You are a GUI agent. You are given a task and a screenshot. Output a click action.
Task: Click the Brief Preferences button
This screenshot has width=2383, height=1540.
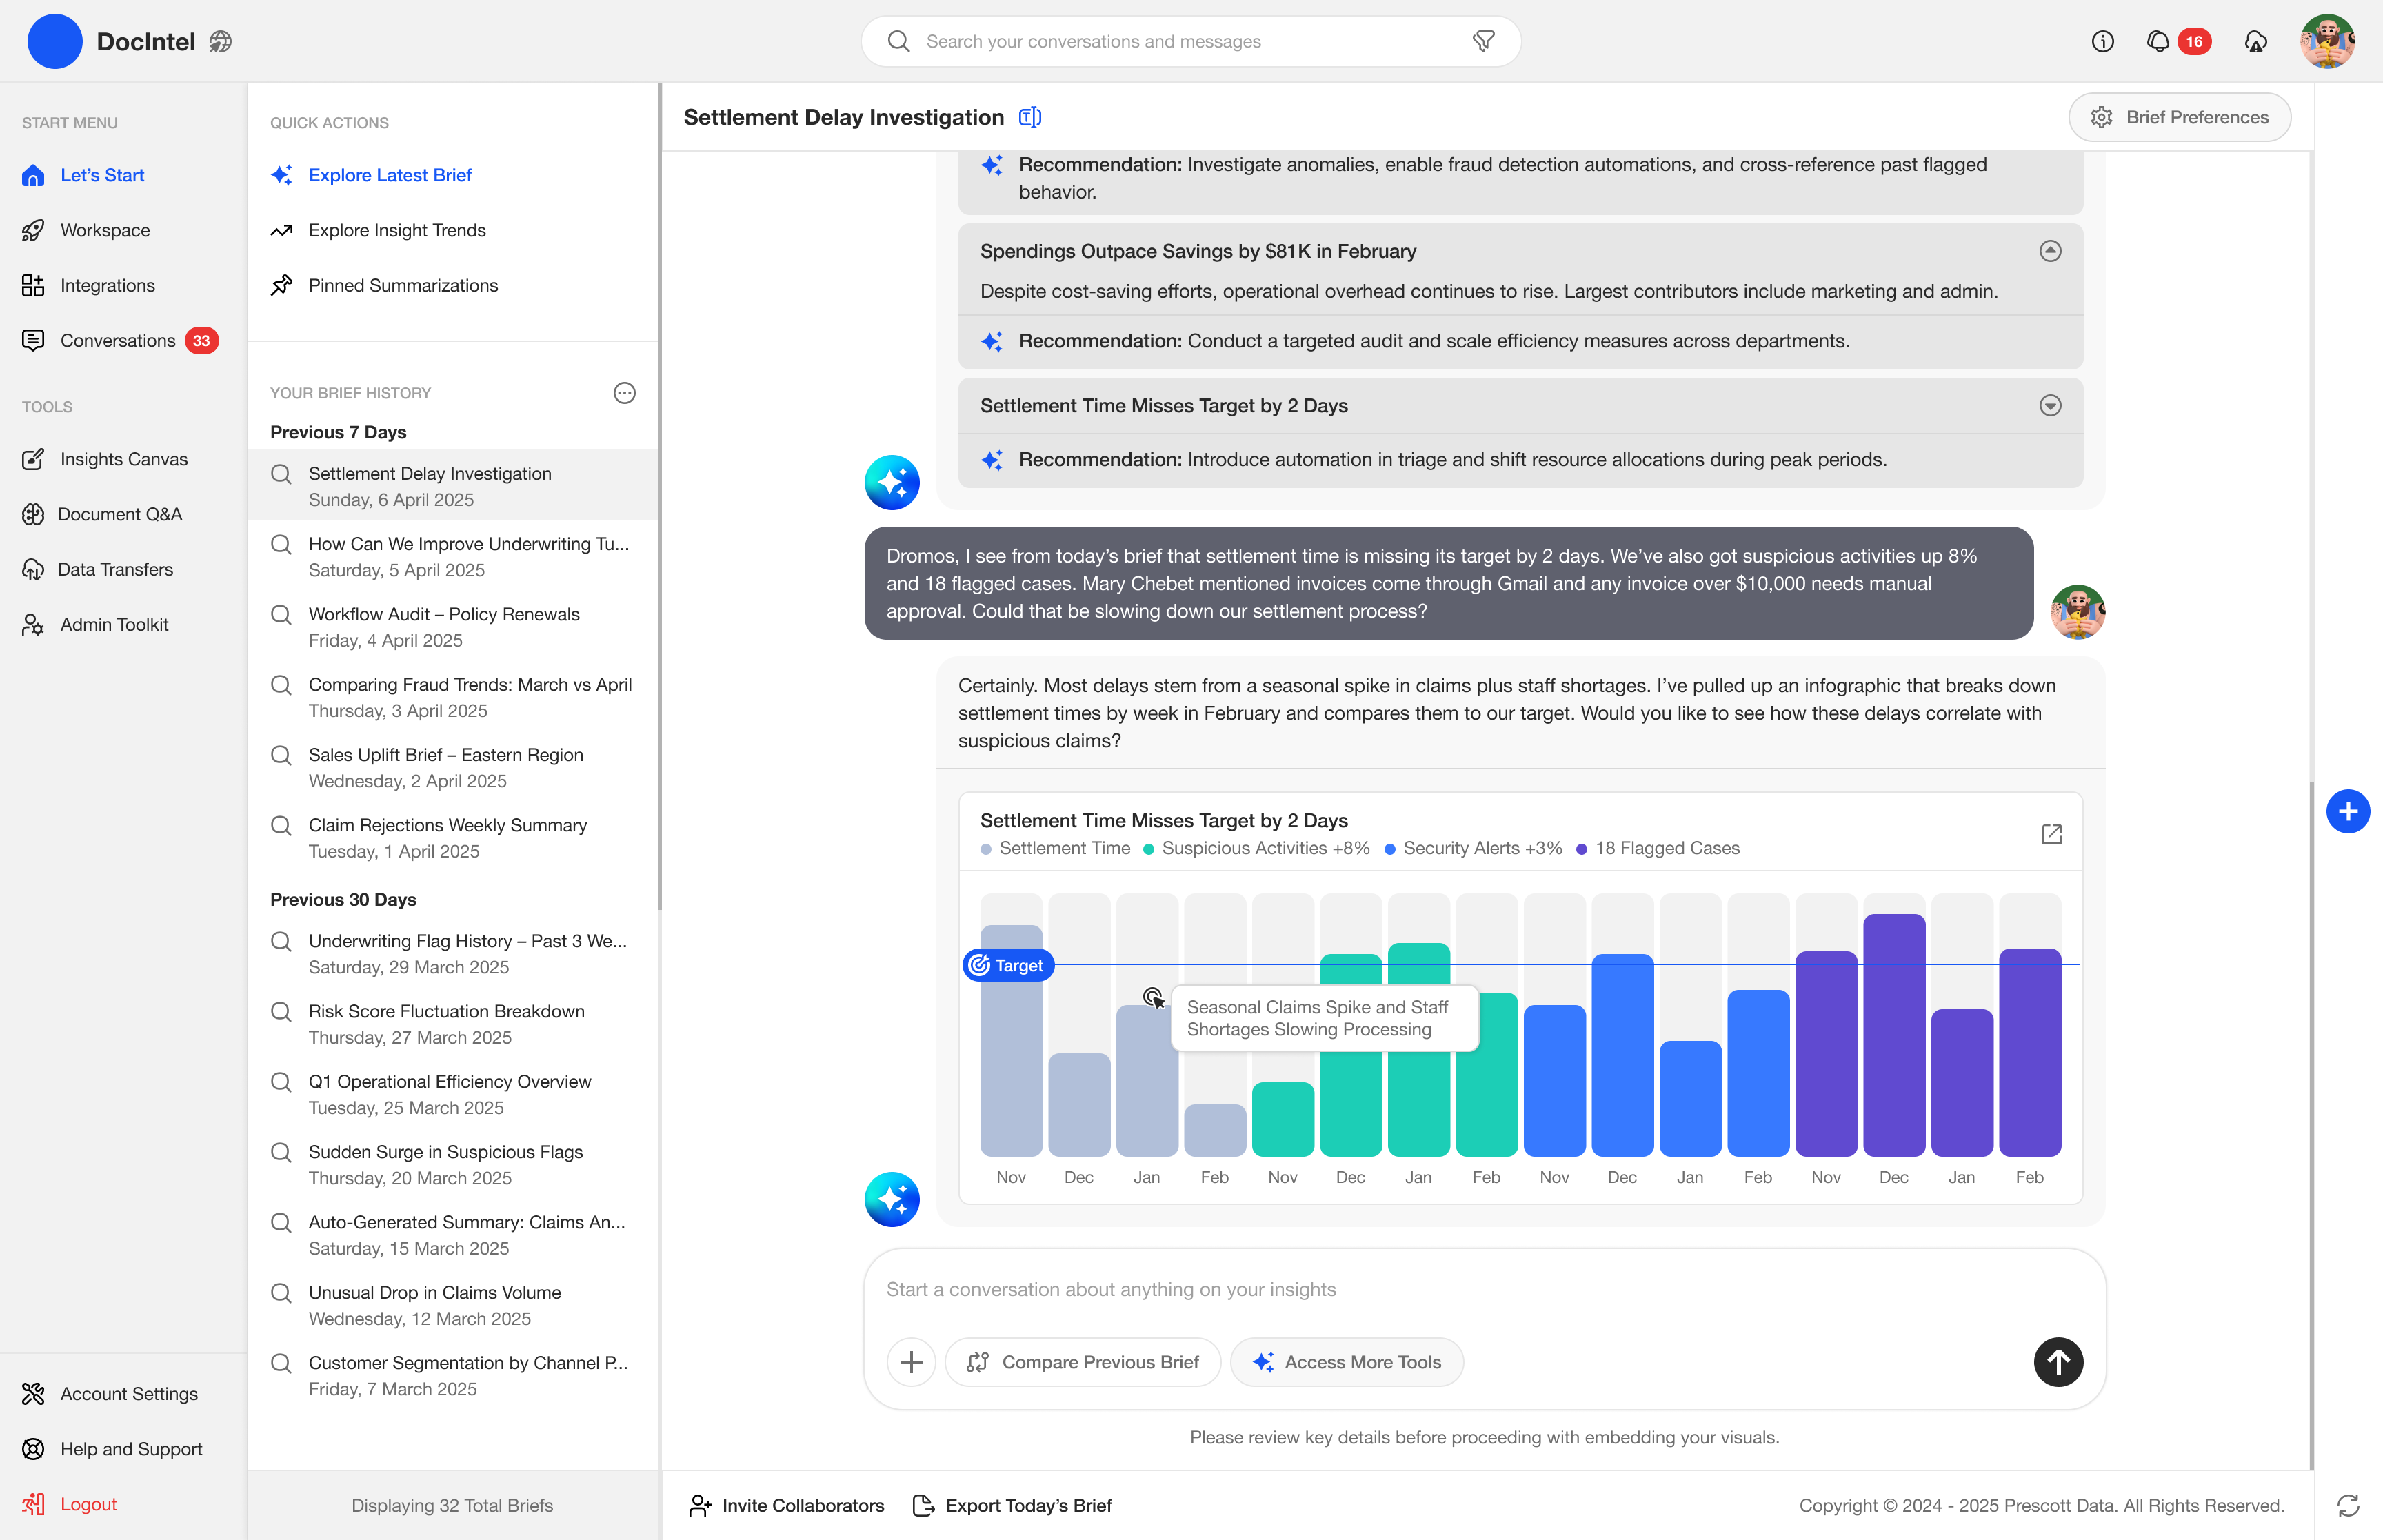point(2179,118)
